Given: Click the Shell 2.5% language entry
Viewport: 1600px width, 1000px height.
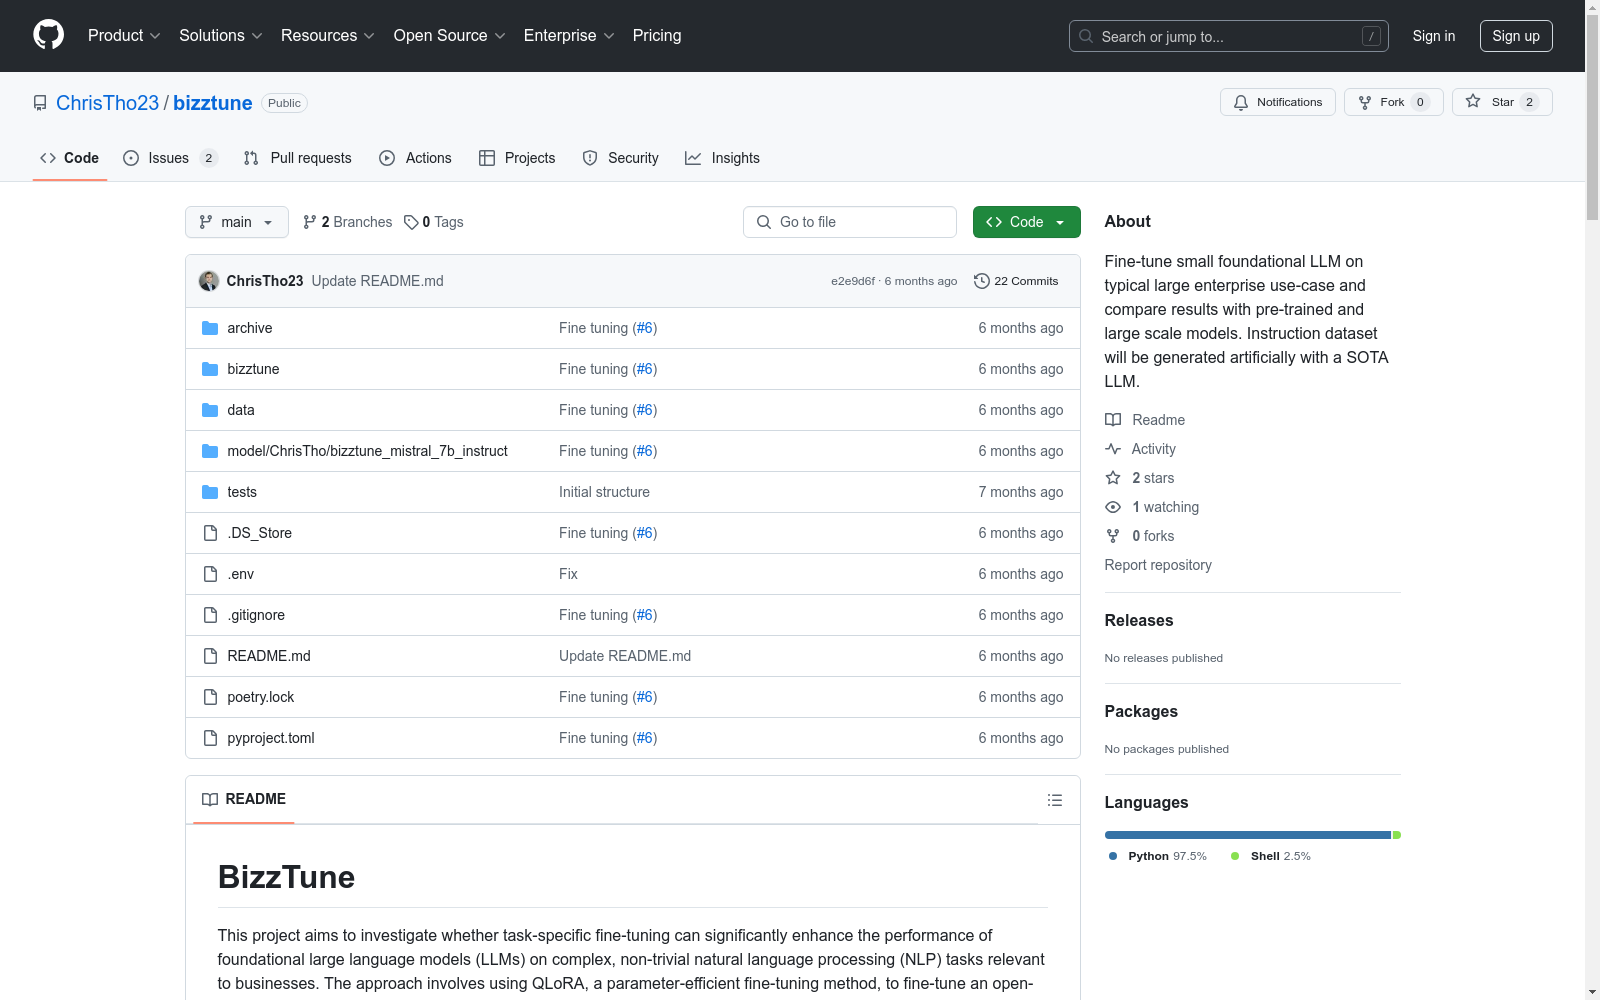Looking at the screenshot, I should [1270, 856].
